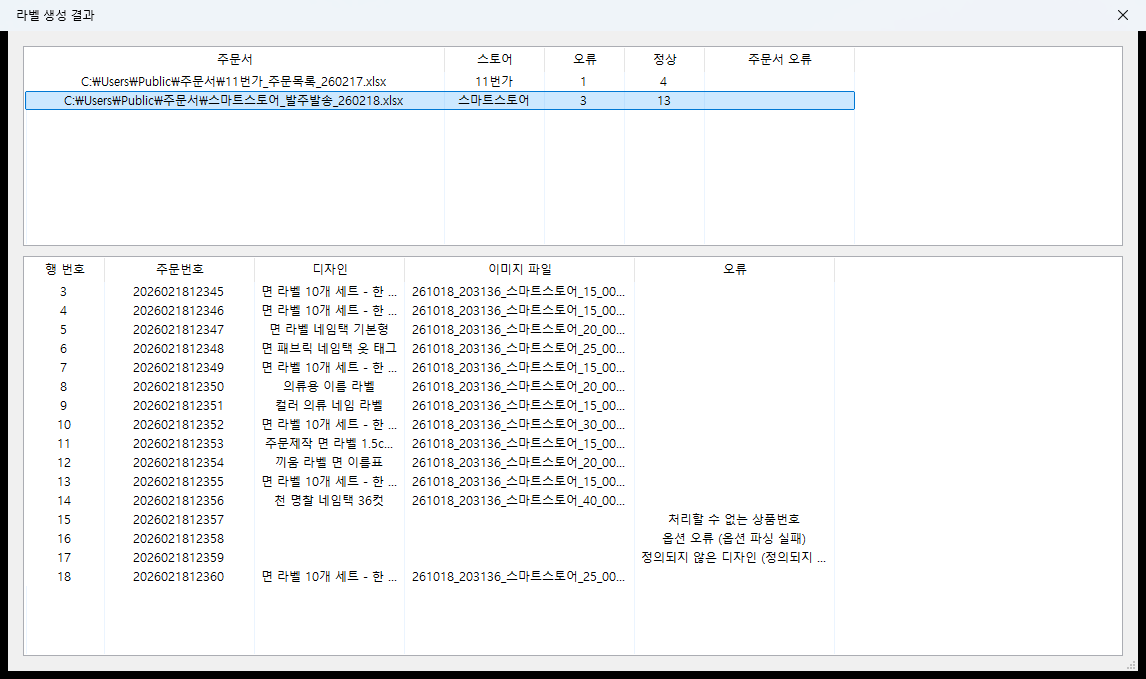Click the lower 오류 column header

pyautogui.click(x=734, y=269)
